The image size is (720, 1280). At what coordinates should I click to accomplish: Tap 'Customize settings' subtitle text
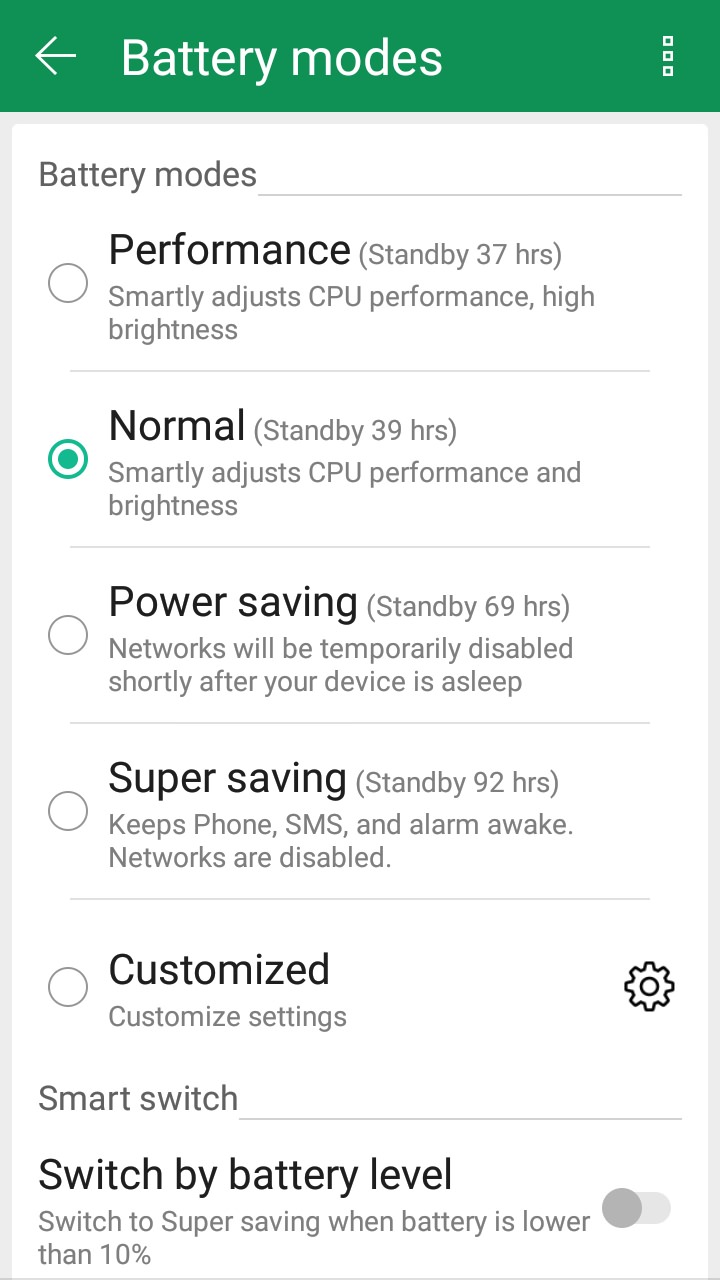click(x=227, y=1017)
